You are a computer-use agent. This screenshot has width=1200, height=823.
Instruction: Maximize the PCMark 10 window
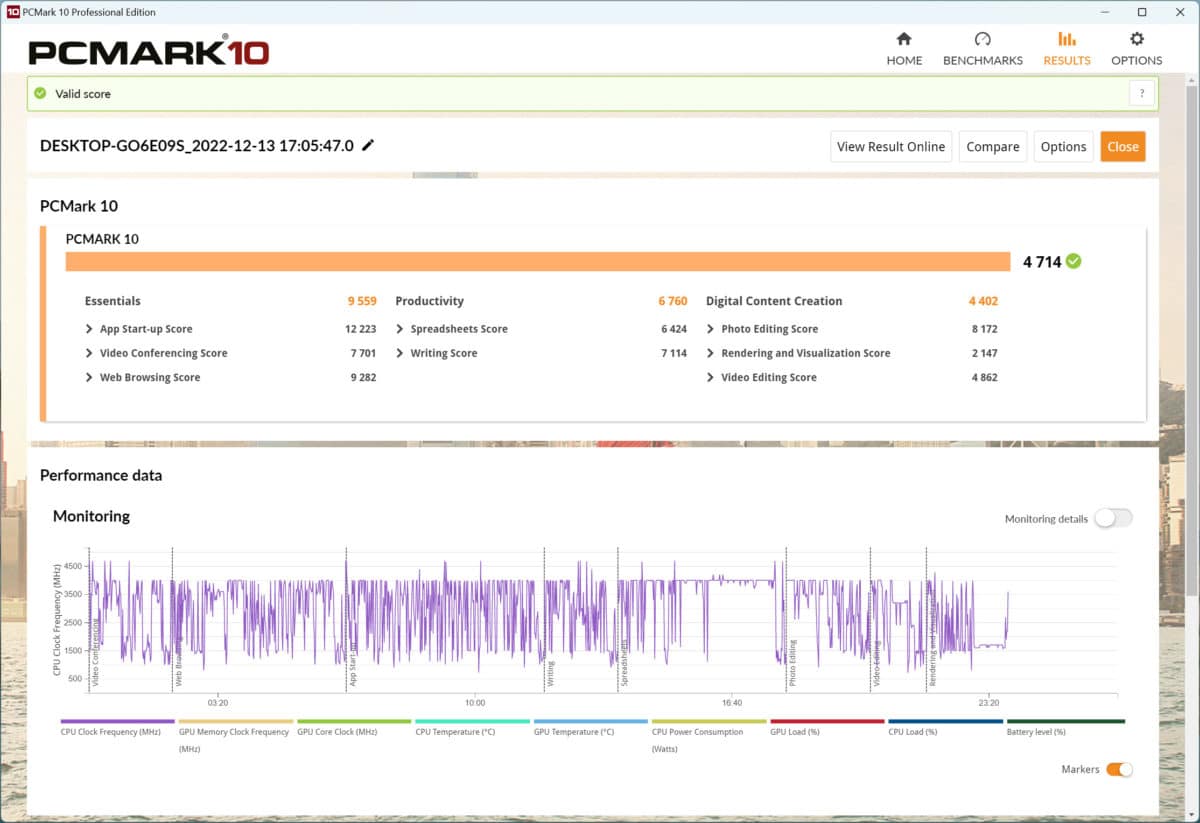(1142, 12)
